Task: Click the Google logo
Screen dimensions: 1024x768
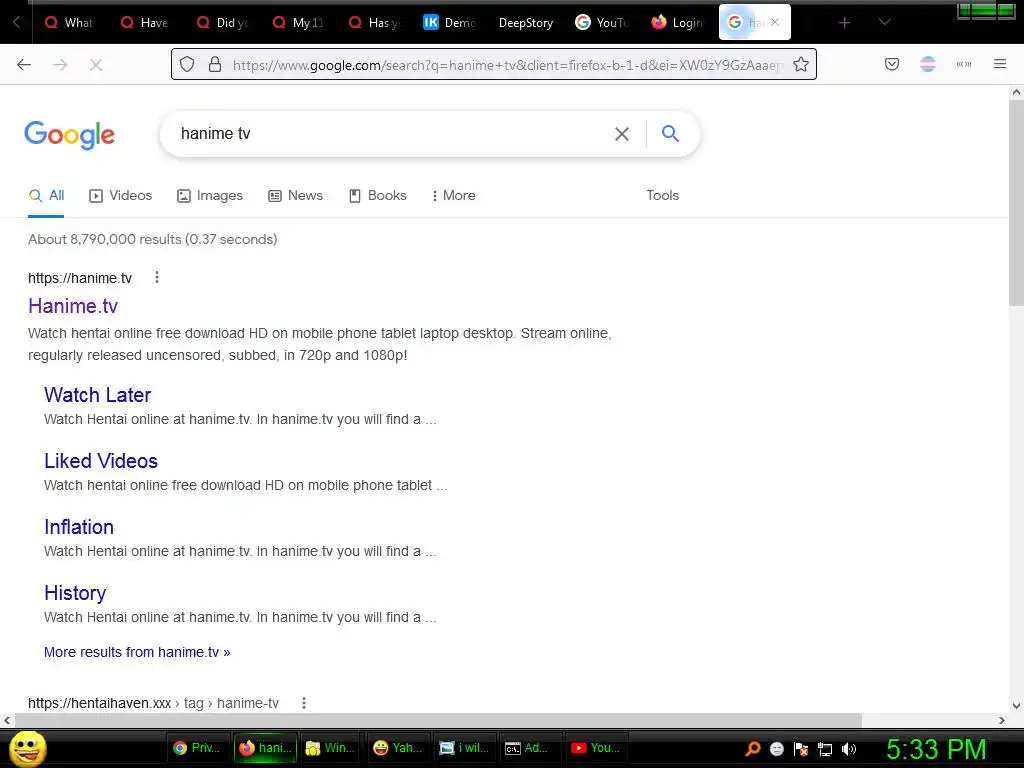Action: (70, 135)
